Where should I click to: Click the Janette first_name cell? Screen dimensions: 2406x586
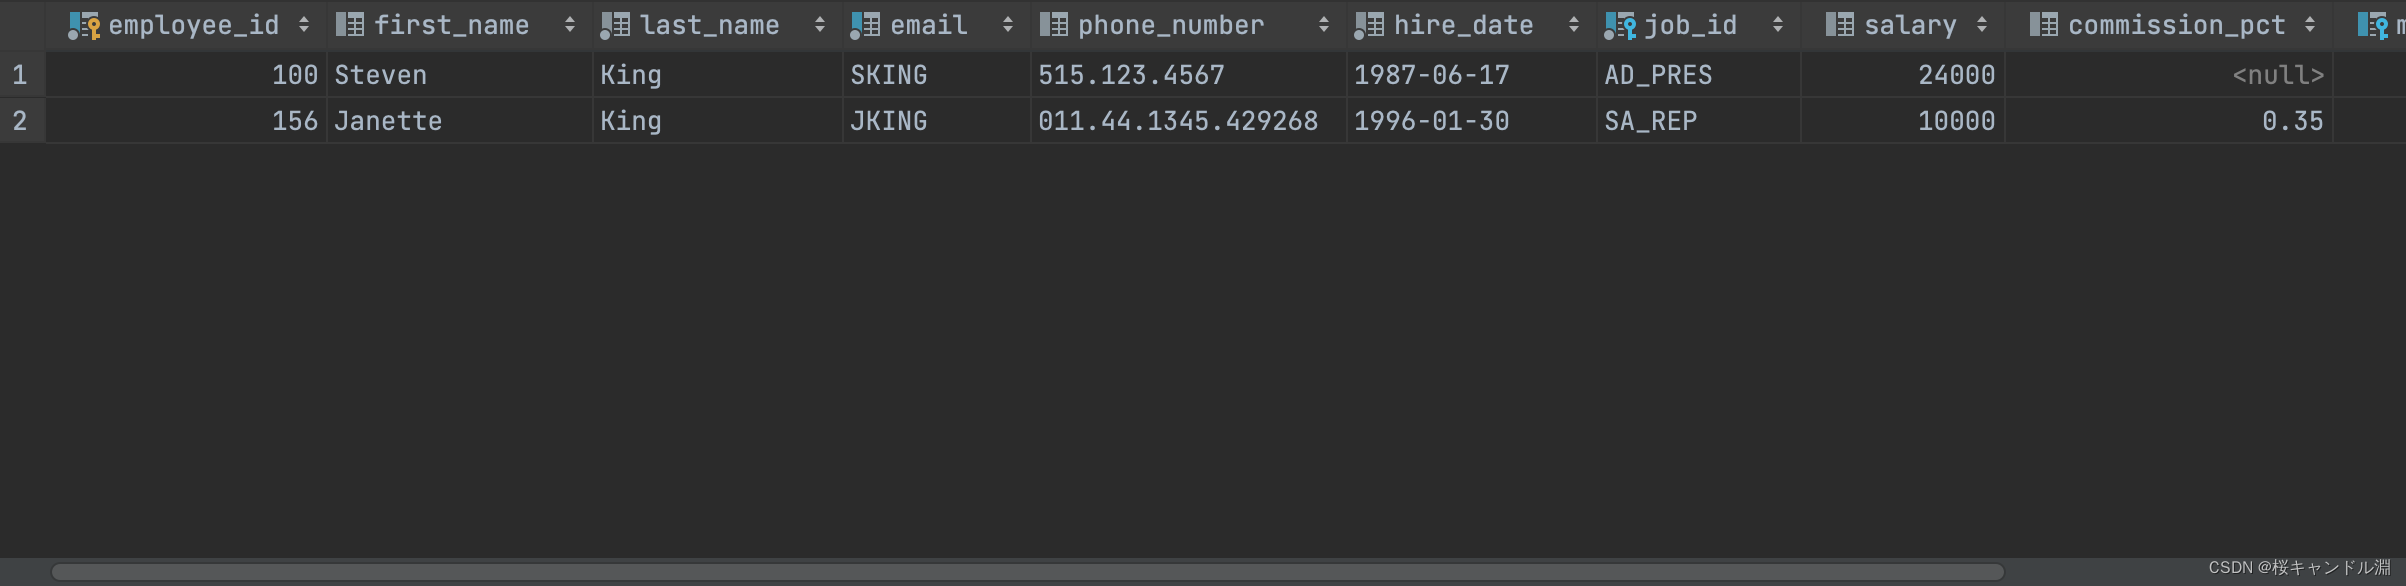tap(388, 121)
